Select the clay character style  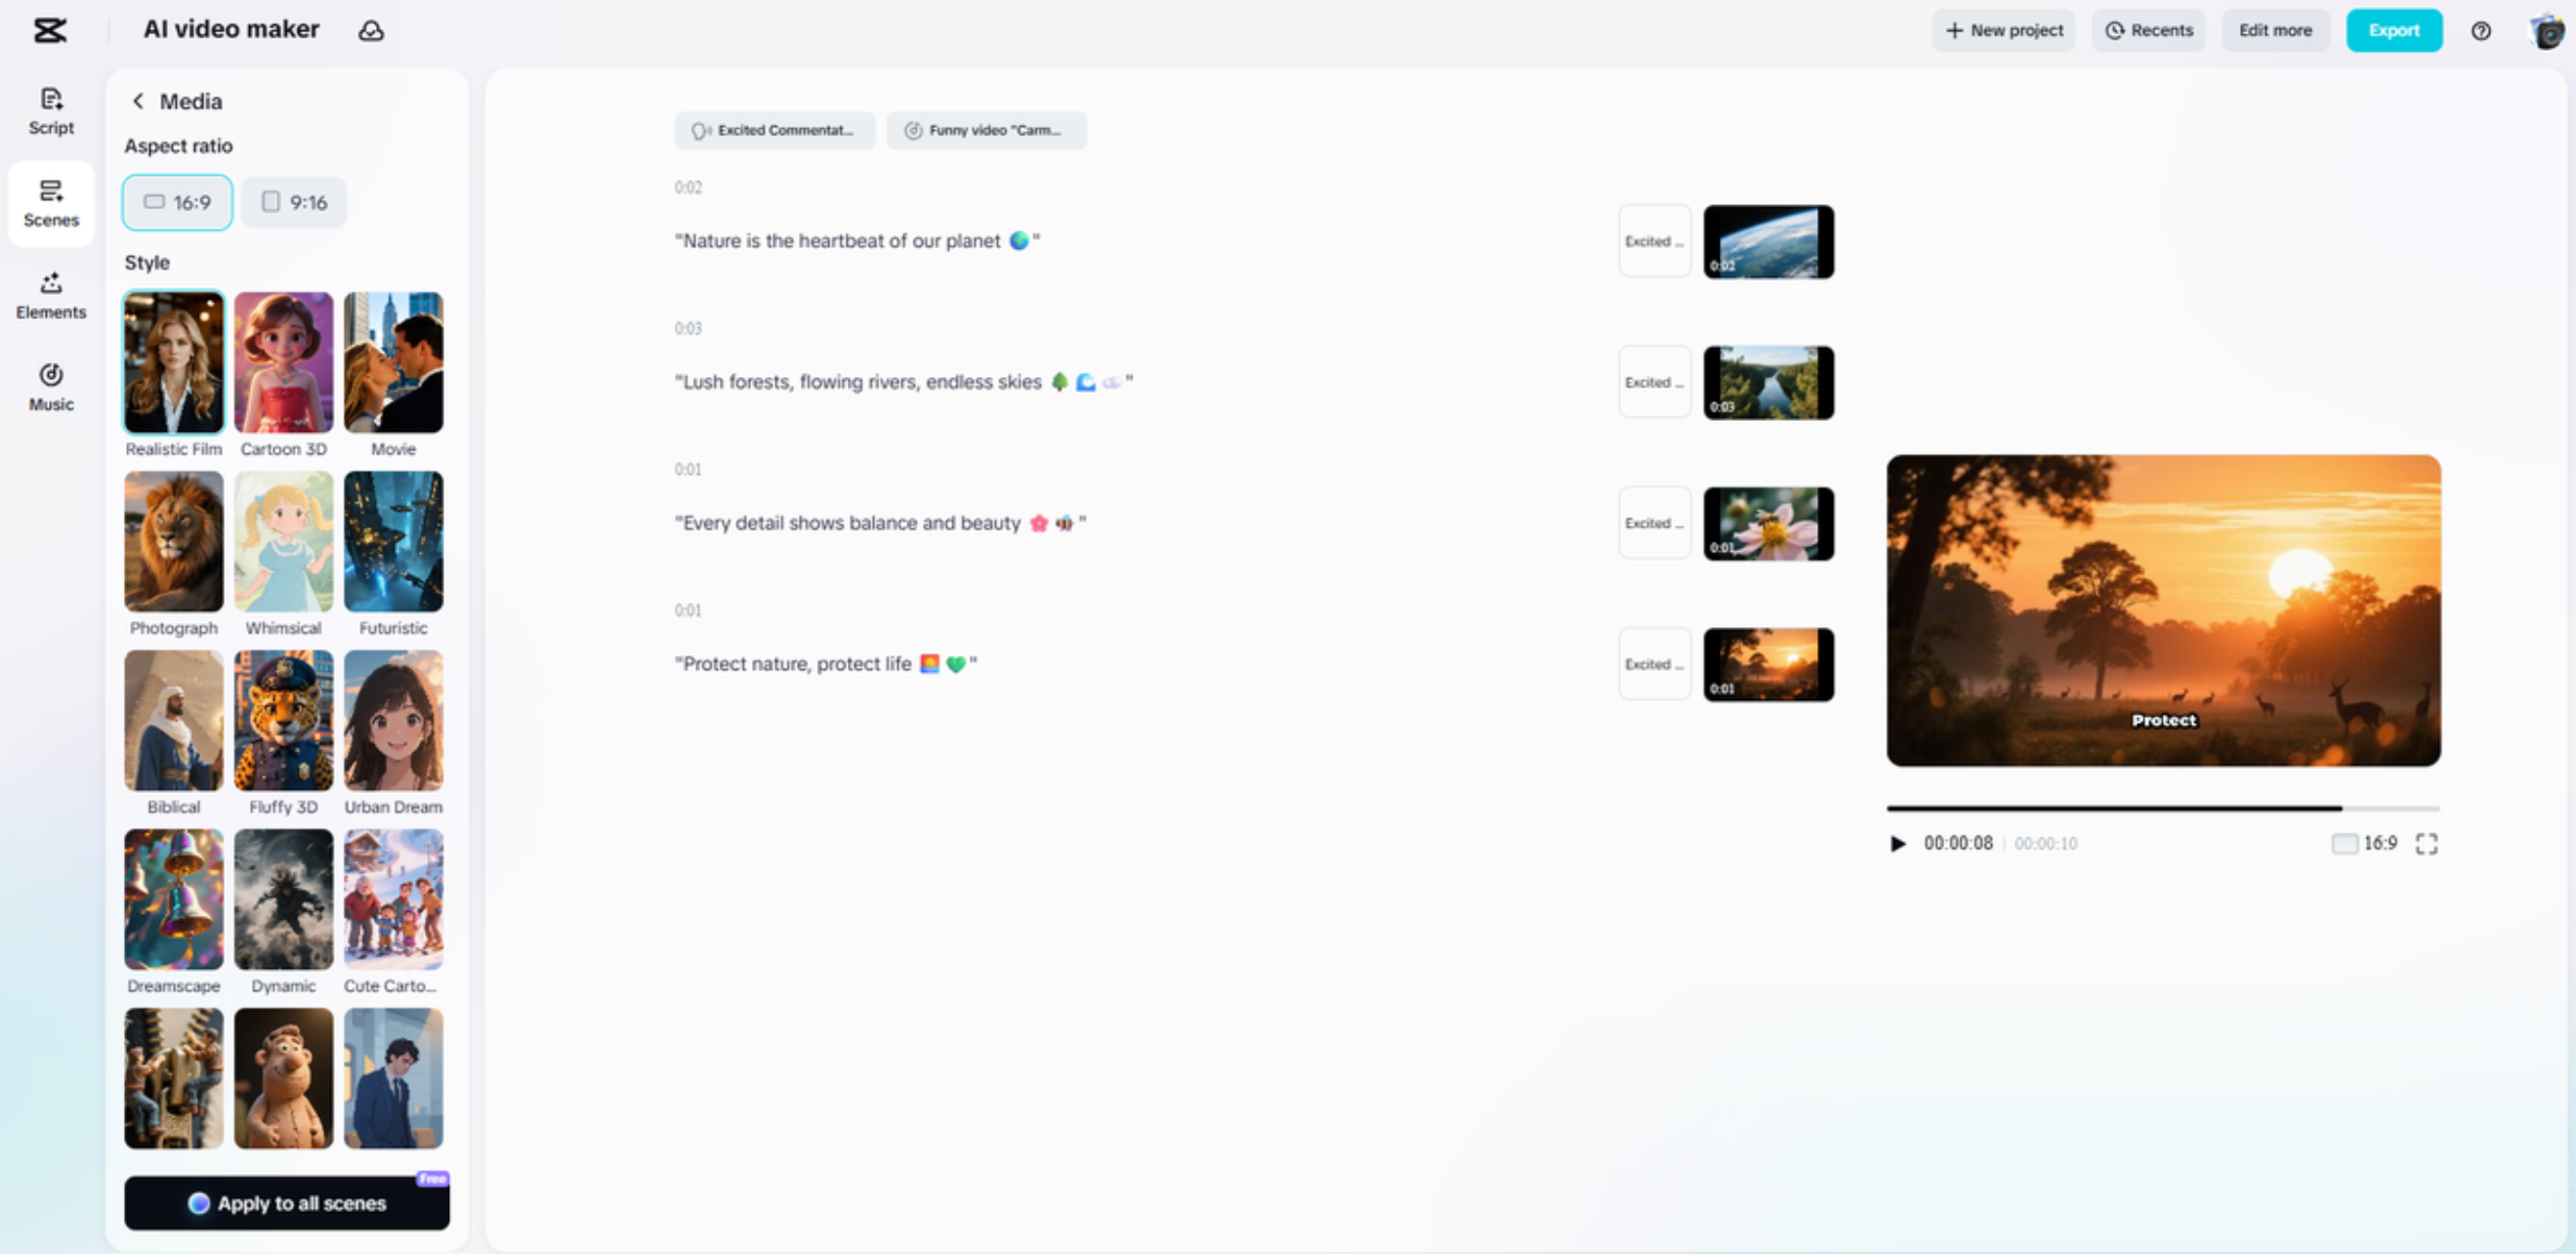tap(284, 1078)
